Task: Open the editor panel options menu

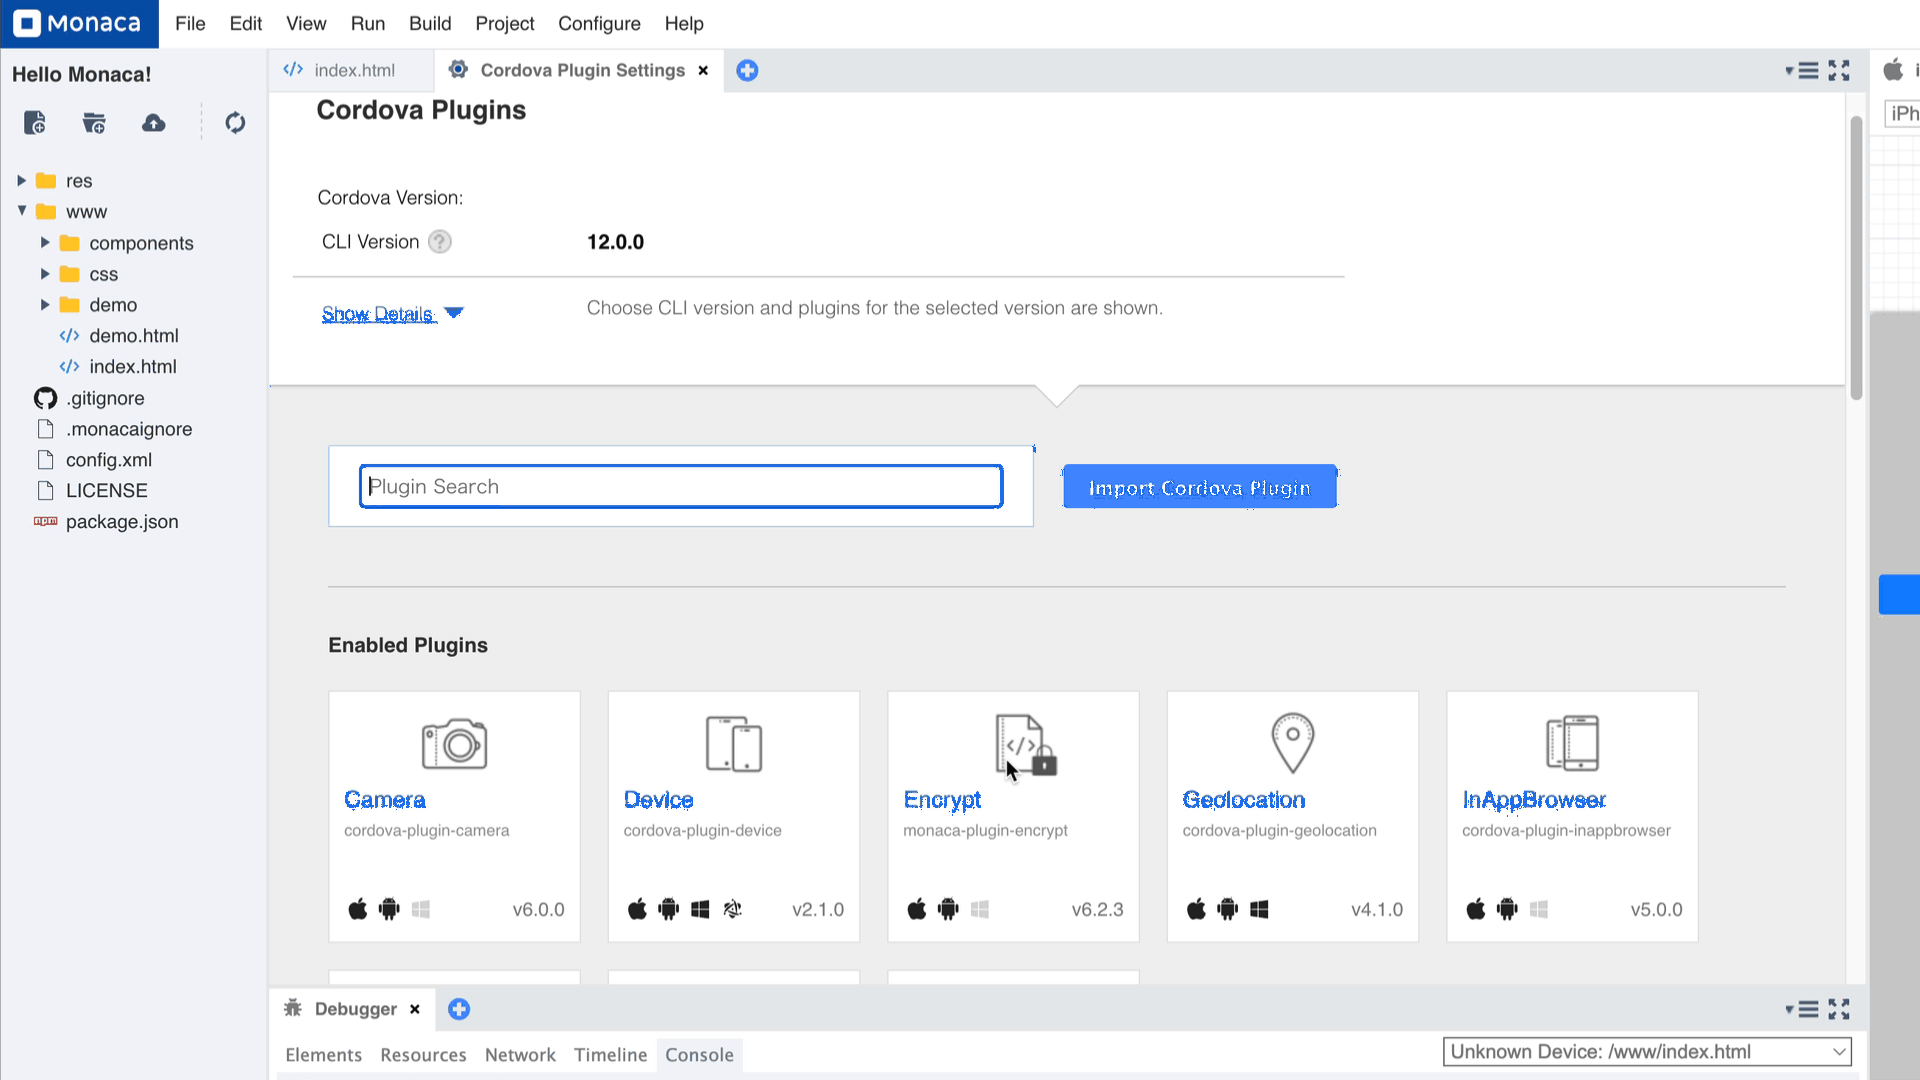Action: click(x=1802, y=70)
